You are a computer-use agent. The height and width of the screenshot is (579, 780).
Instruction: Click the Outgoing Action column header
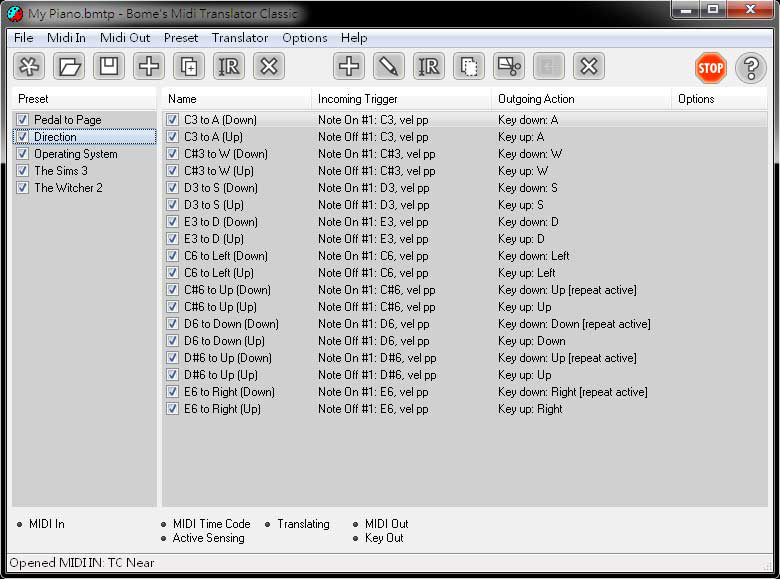tap(582, 99)
